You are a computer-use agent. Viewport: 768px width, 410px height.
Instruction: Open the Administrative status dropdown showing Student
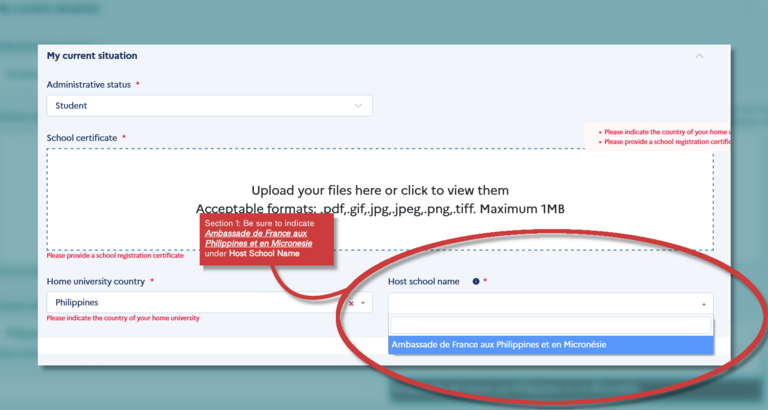209,106
